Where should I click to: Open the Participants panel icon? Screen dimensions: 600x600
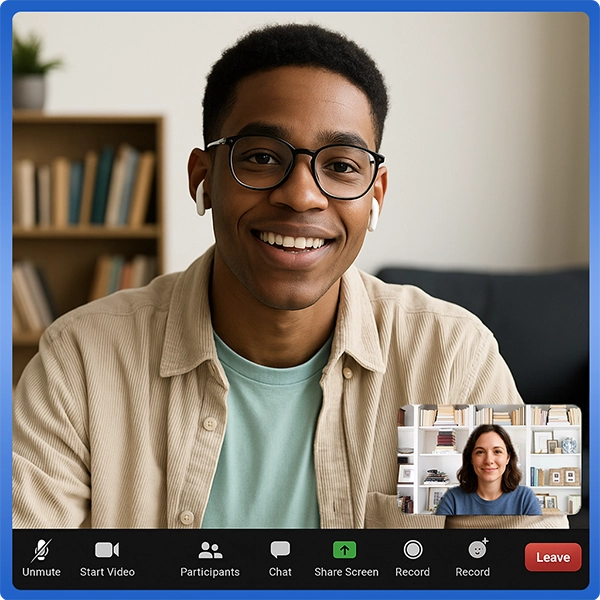point(210,550)
